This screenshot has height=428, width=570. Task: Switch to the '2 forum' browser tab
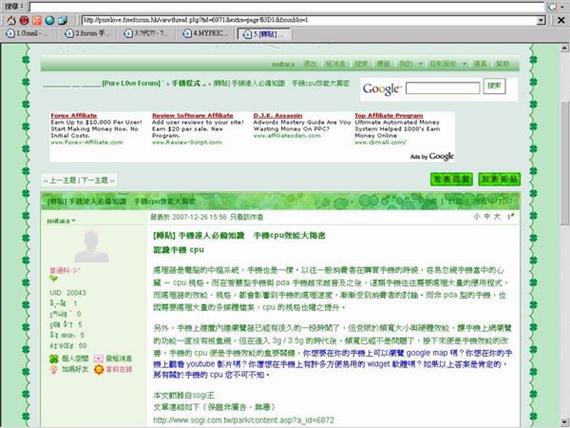tap(88, 33)
